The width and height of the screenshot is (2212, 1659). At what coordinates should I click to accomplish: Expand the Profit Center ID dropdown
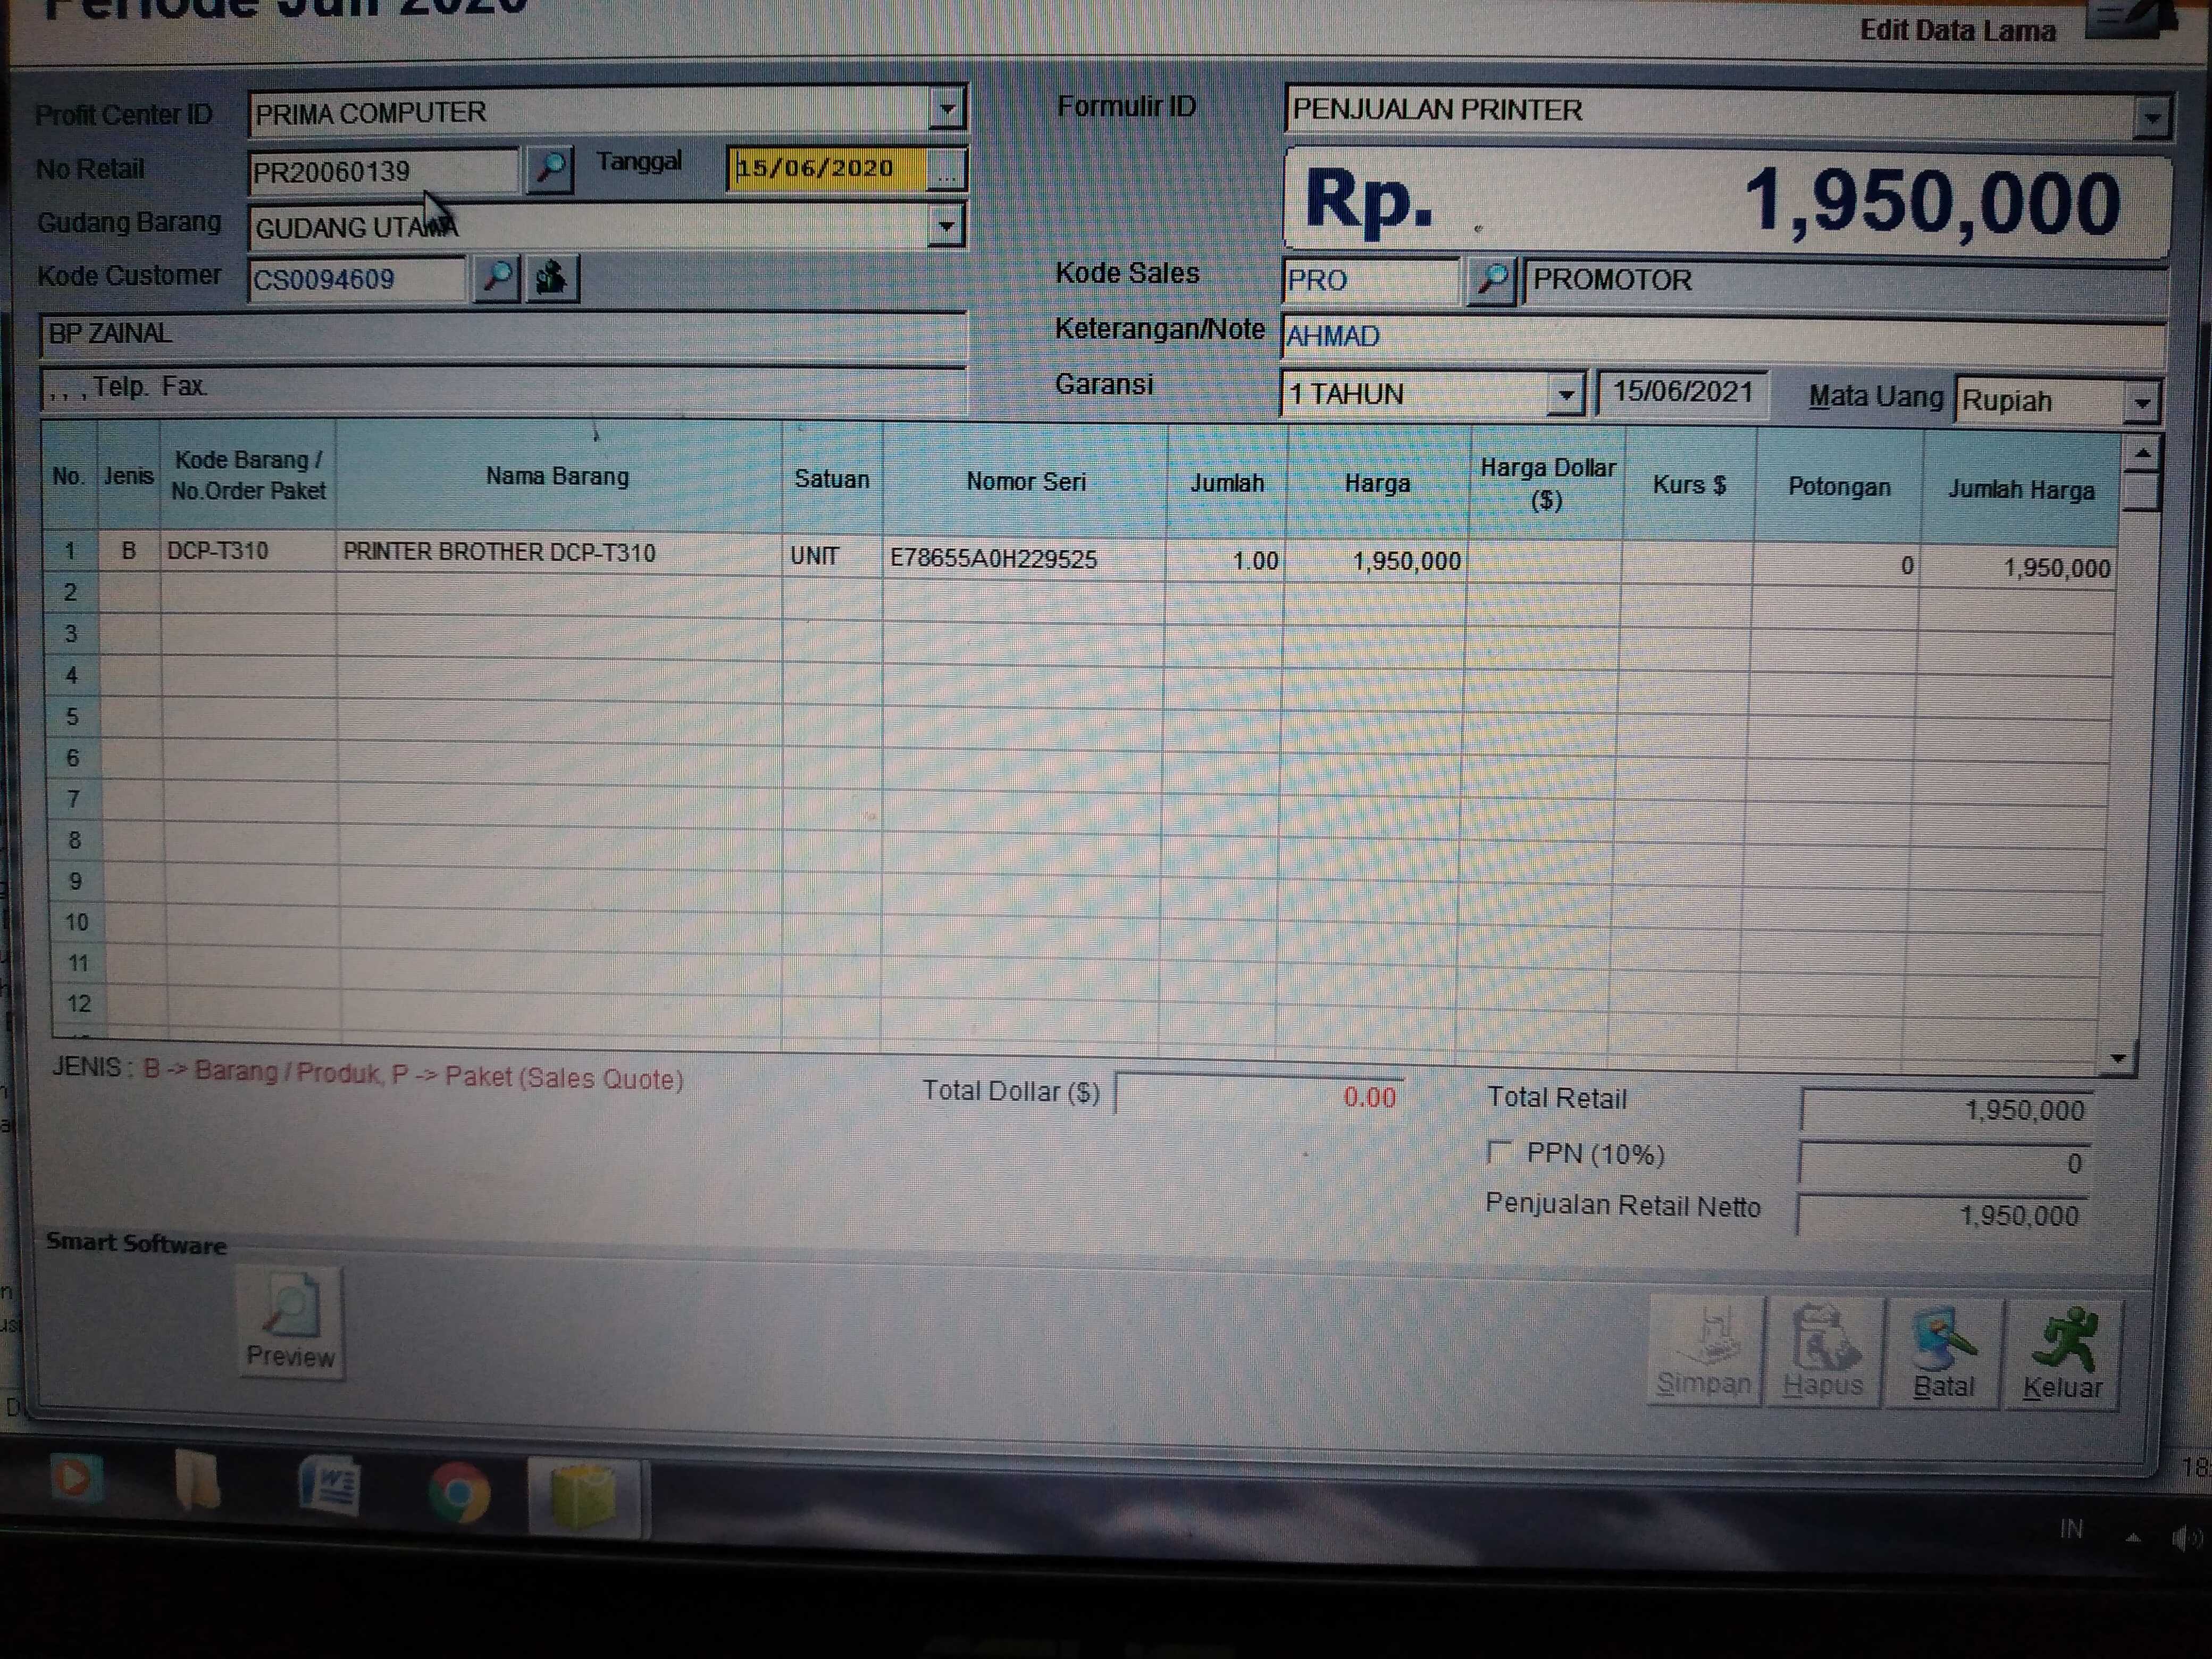[946, 109]
